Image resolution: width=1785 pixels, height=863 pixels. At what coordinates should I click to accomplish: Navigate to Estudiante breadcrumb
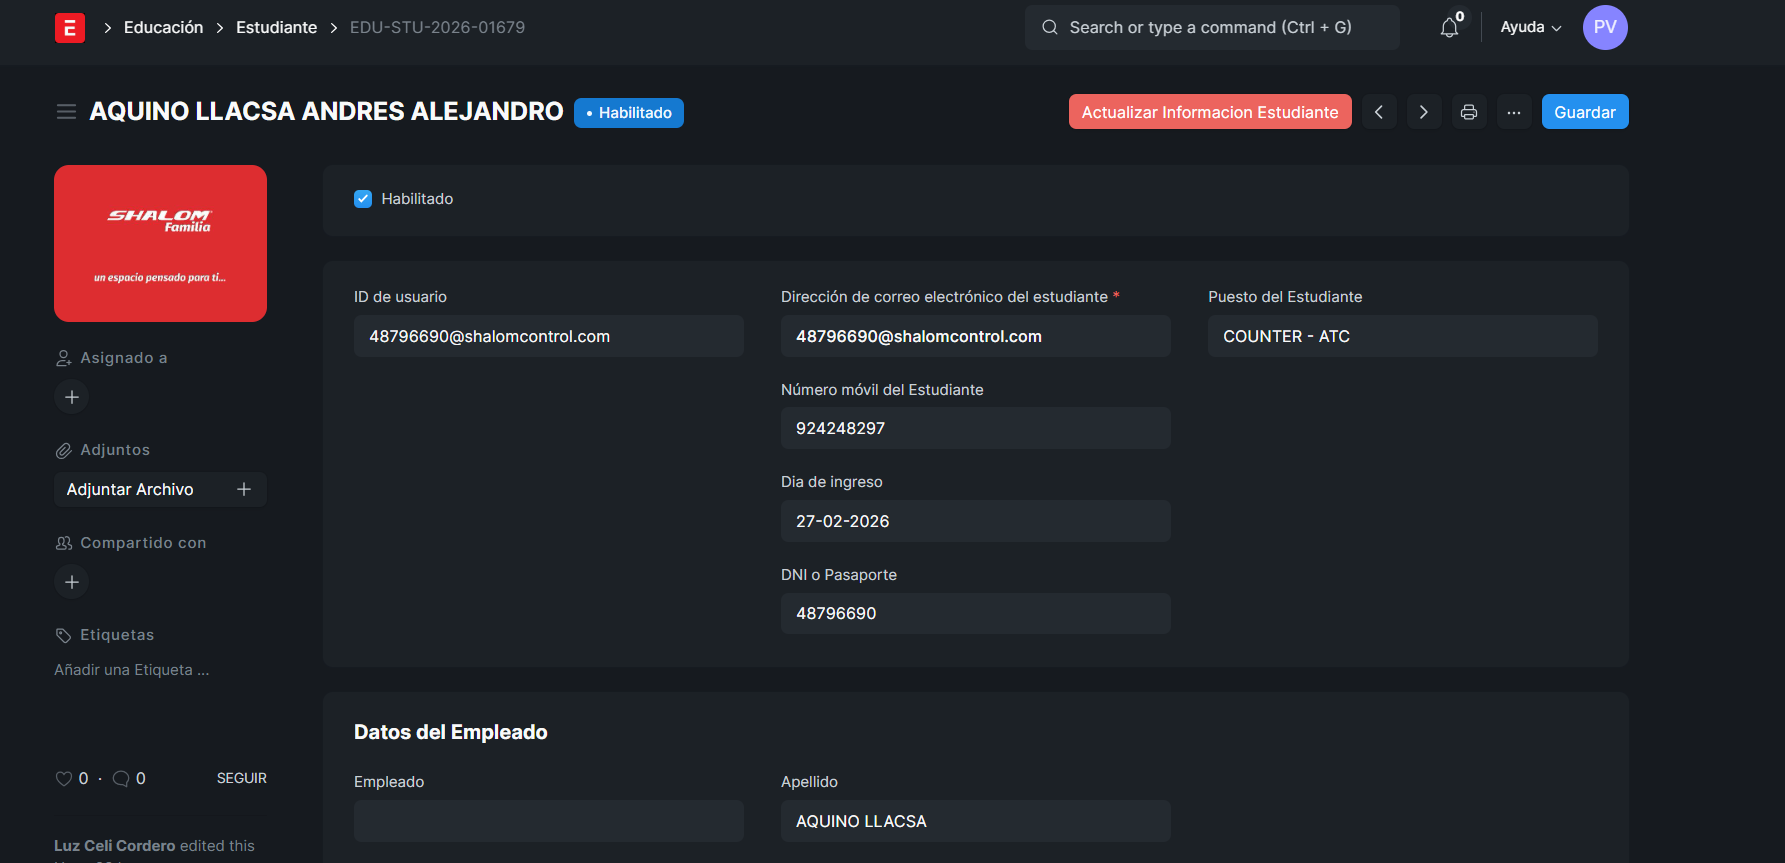(x=276, y=28)
